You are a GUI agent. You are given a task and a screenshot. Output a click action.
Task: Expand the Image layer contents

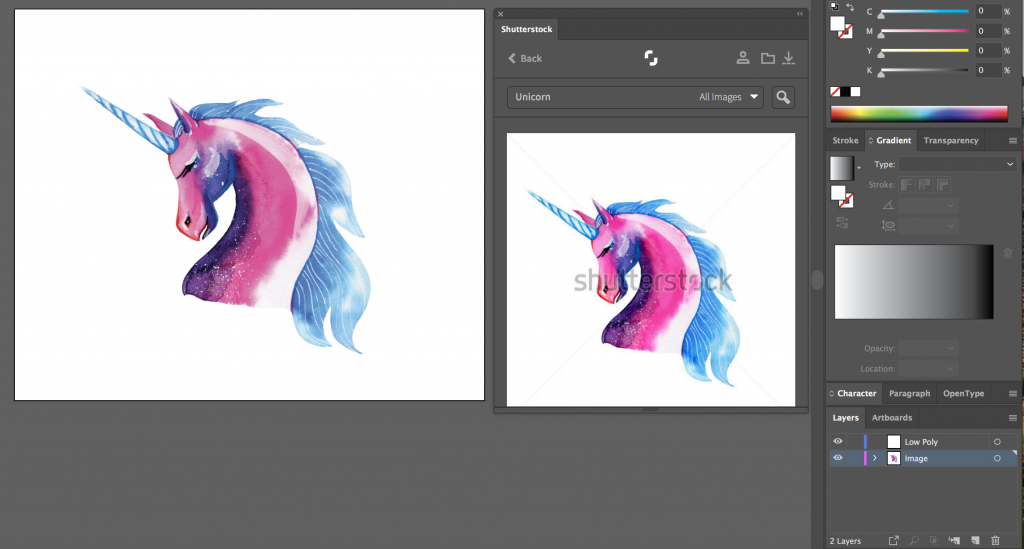[x=875, y=458]
